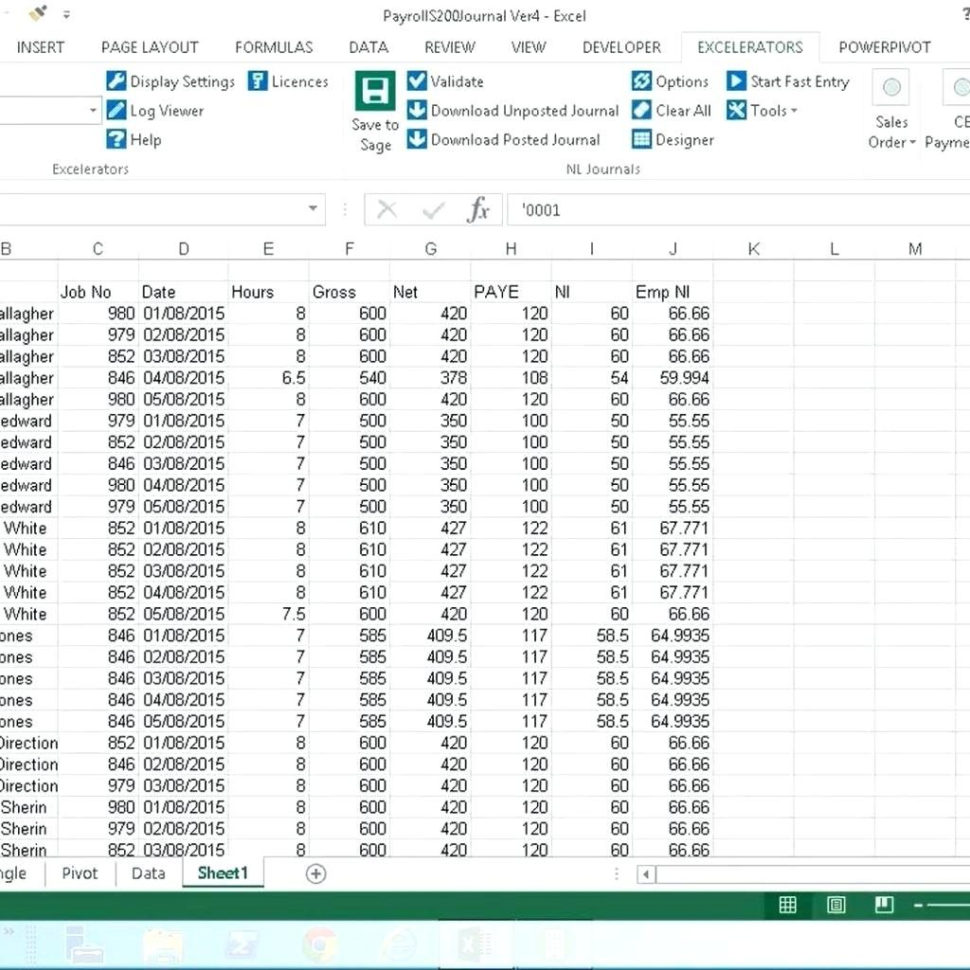Open the Designer grid icon
This screenshot has height=970, width=970.
(642, 139)
